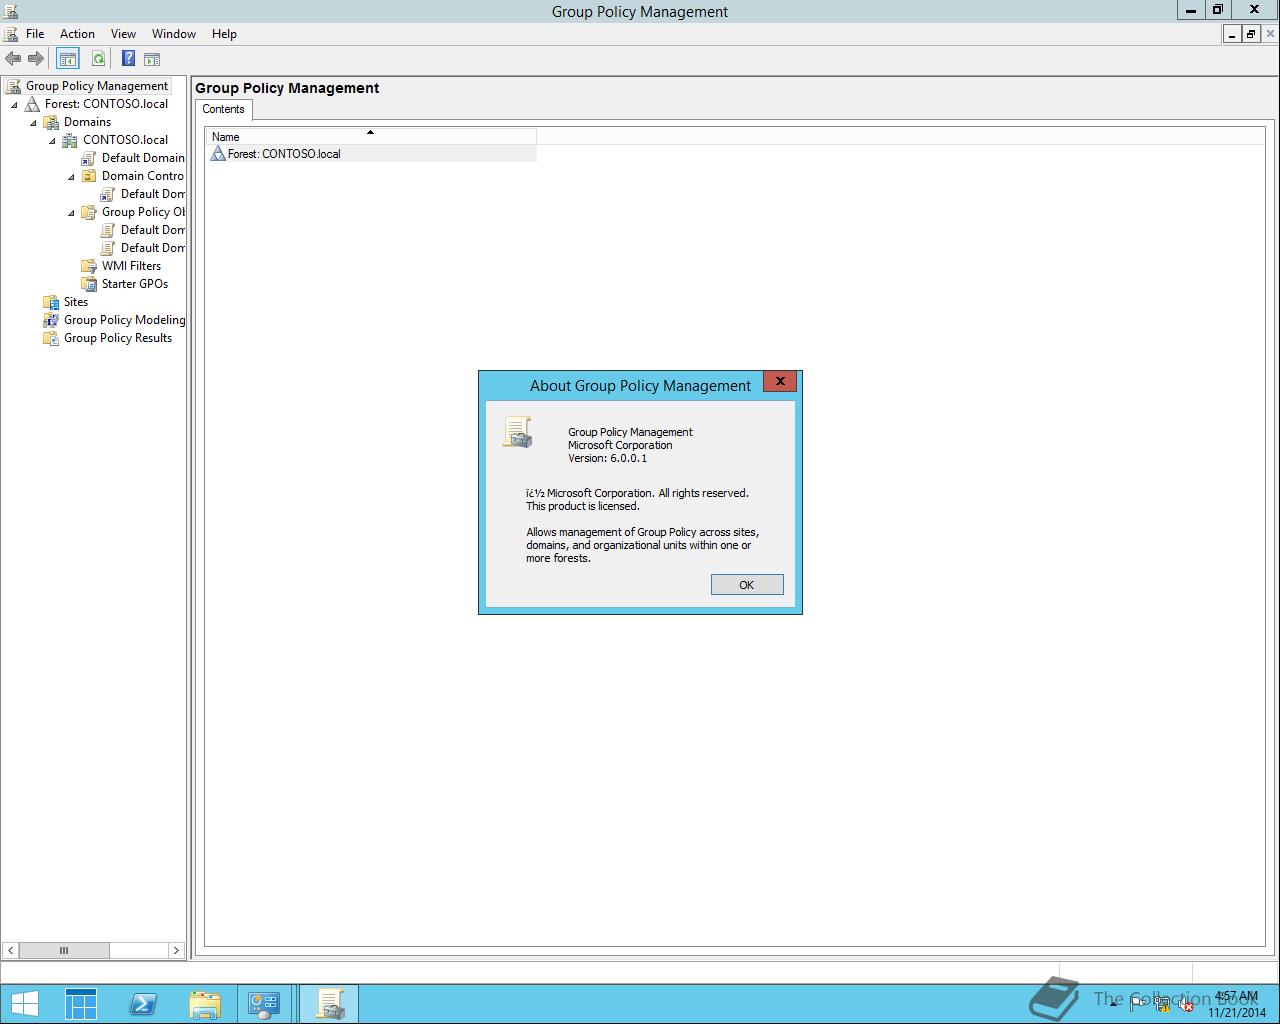Image resolution: width=1280 pixels, height=1024 pixels.
Task: Click the tree pane horizontal scrollbar thumb
Action: [64, 950]
